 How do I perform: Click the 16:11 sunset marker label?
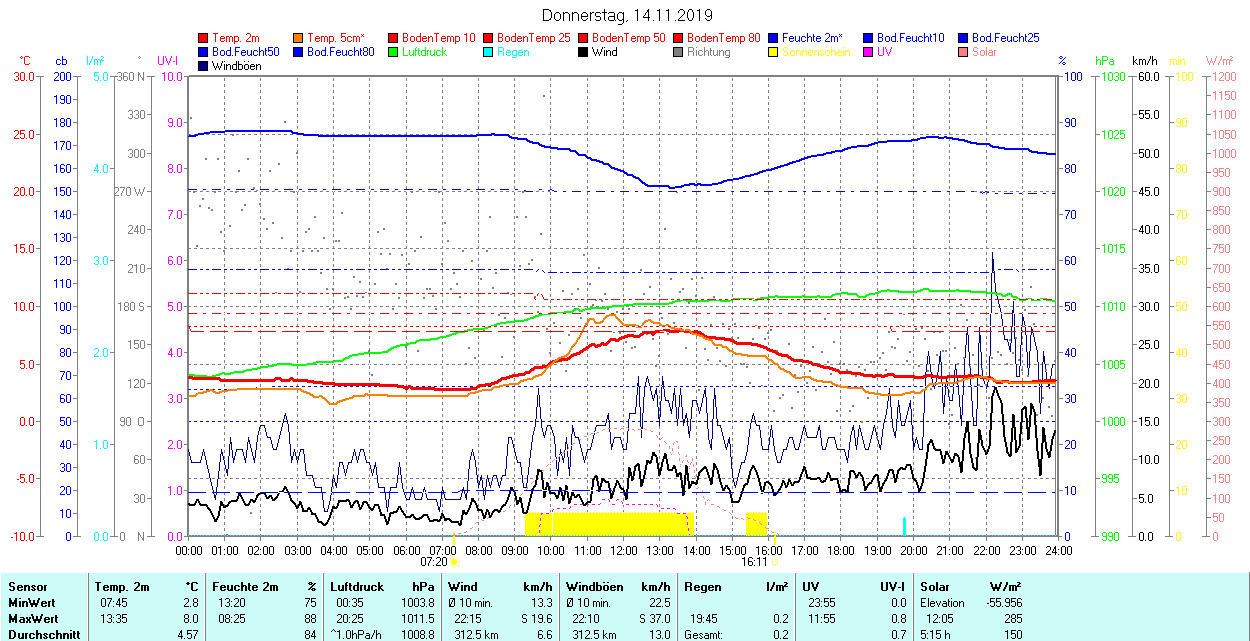[x=754, y=562]
